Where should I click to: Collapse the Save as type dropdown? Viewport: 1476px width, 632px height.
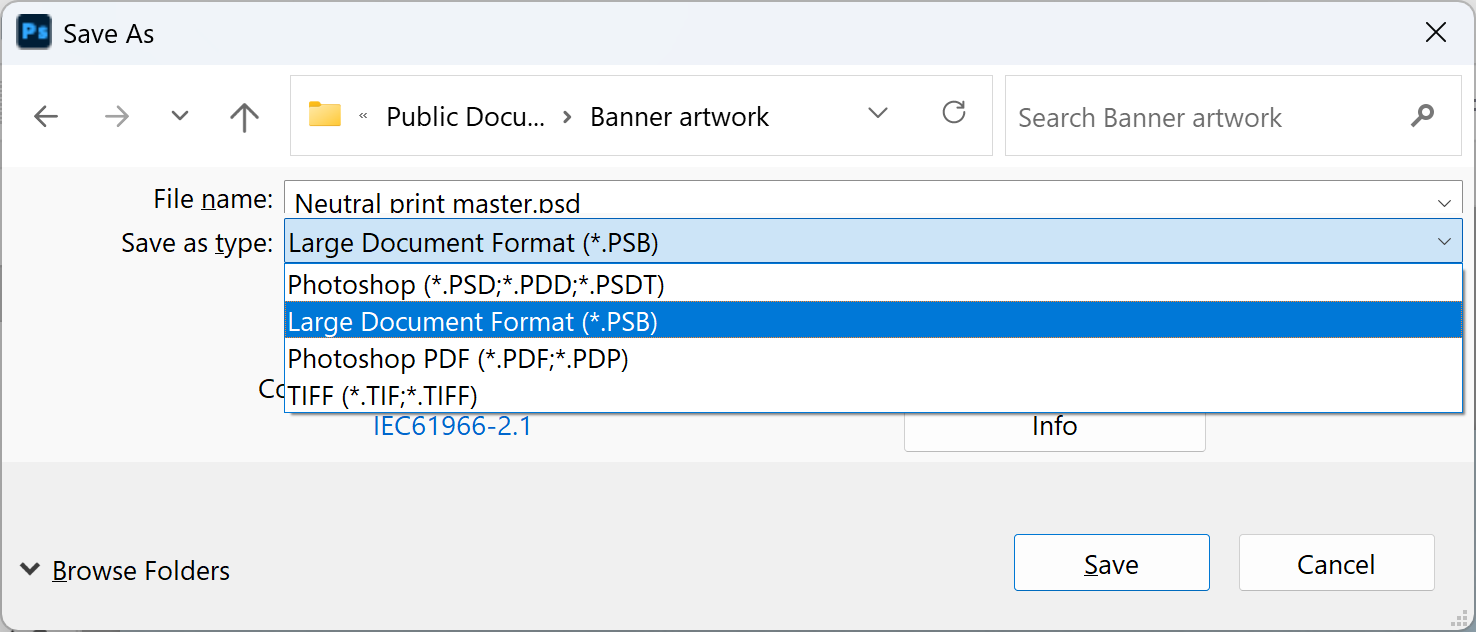coord(1445,242)
